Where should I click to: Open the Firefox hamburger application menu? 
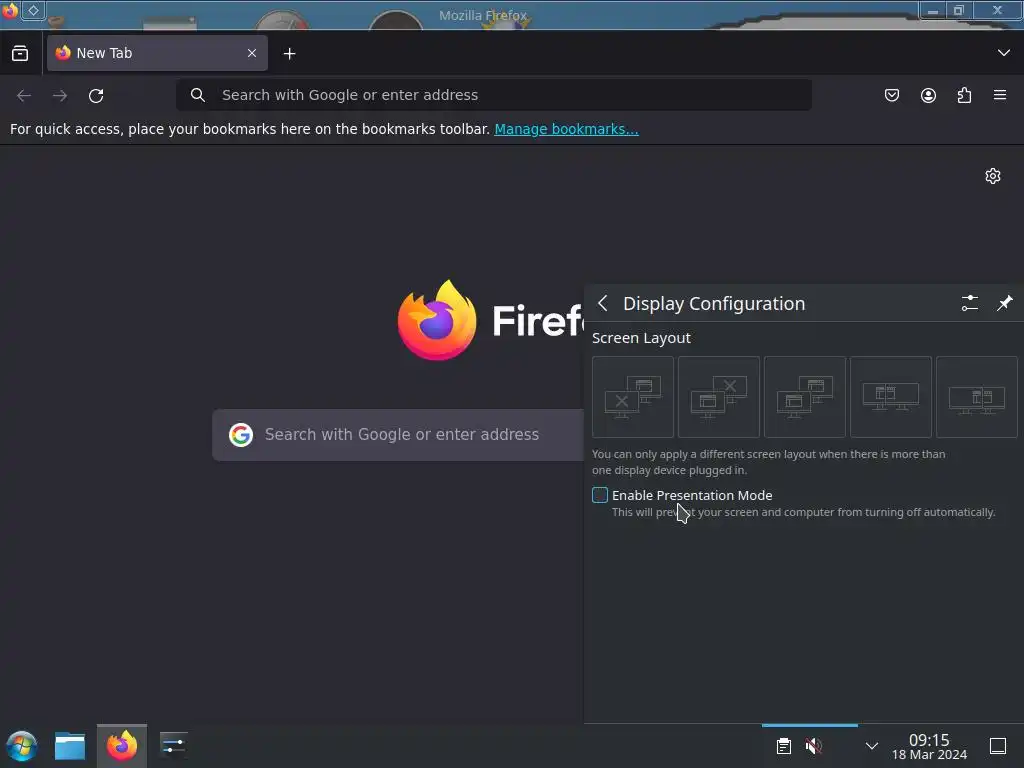(x=1000, y=95)
